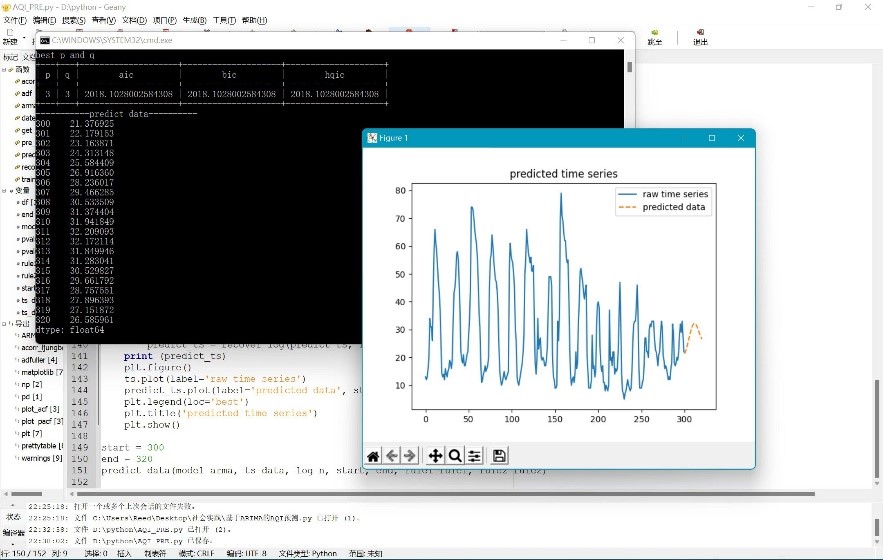Click the CRLF mode status bar entry

coord(197,554)
